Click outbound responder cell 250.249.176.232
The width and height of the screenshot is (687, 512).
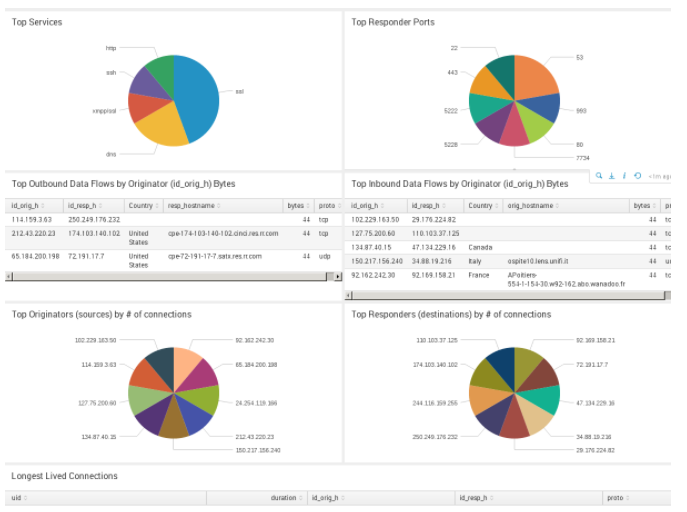(94, 219)
